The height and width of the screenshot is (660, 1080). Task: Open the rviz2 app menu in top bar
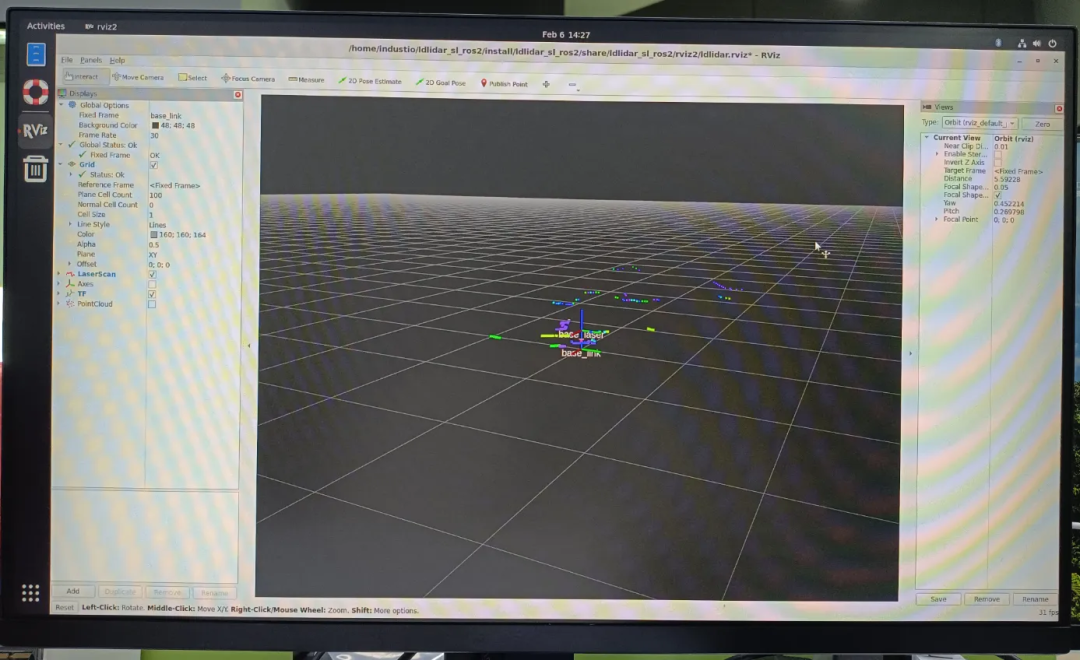click(x=101, y=27)
